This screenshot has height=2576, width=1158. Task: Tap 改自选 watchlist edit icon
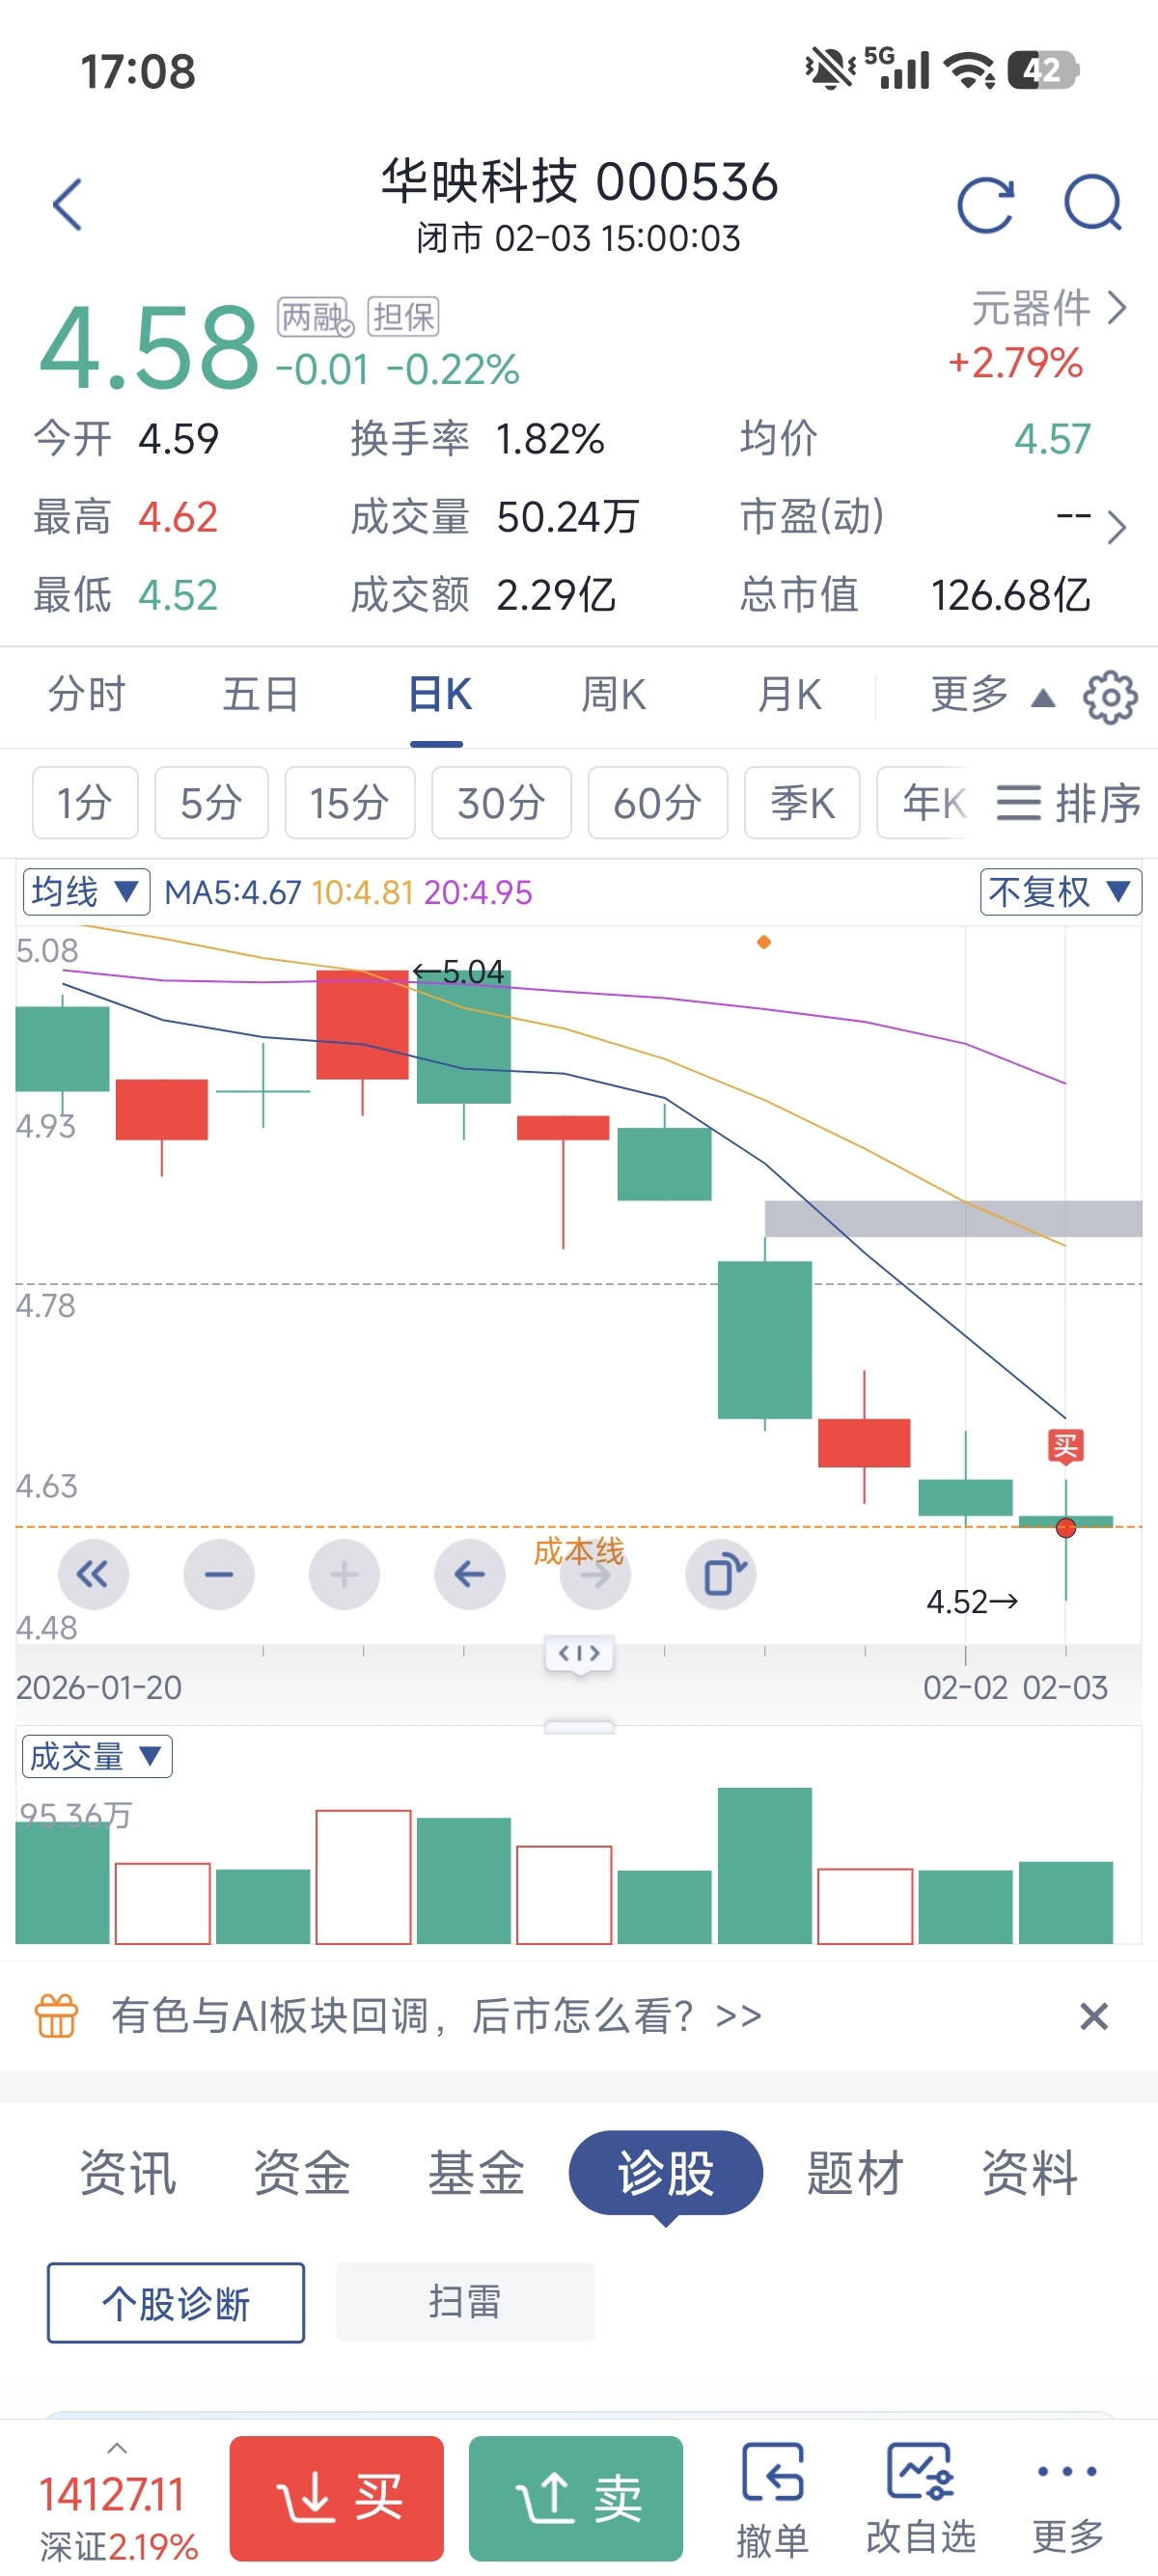(921, 2498)
